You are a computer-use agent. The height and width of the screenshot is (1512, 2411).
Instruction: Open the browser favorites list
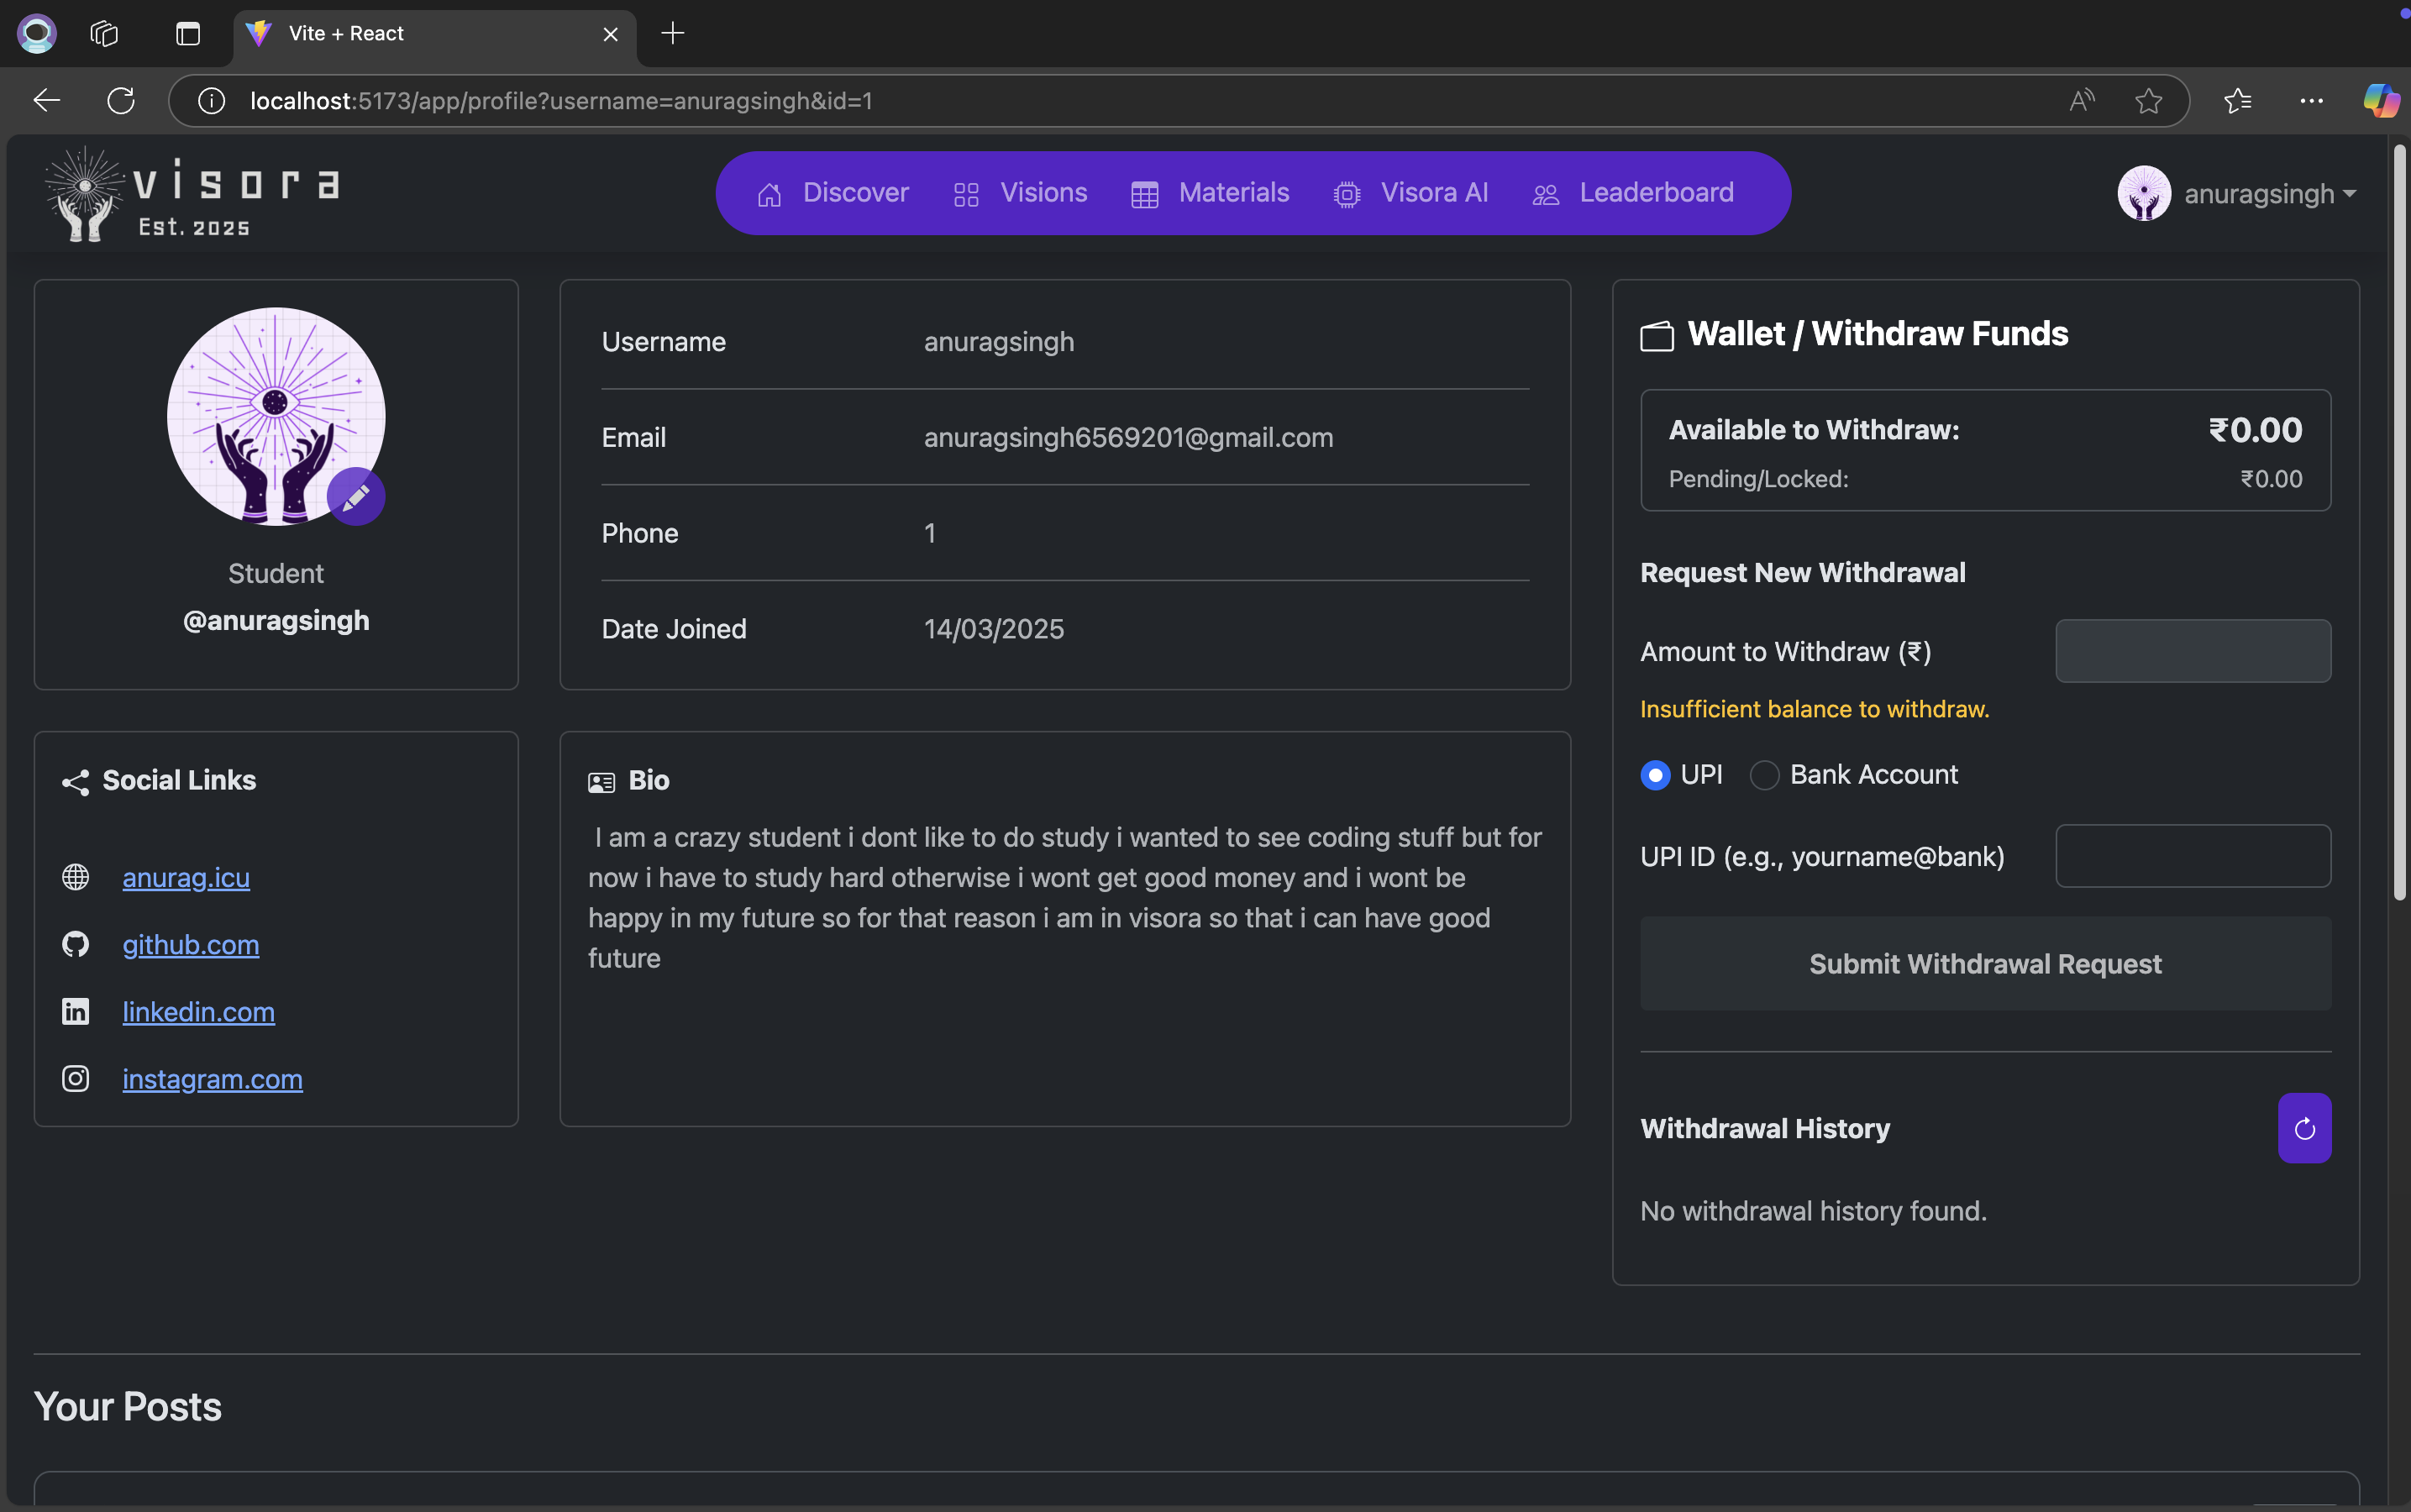coord(2238,101)
